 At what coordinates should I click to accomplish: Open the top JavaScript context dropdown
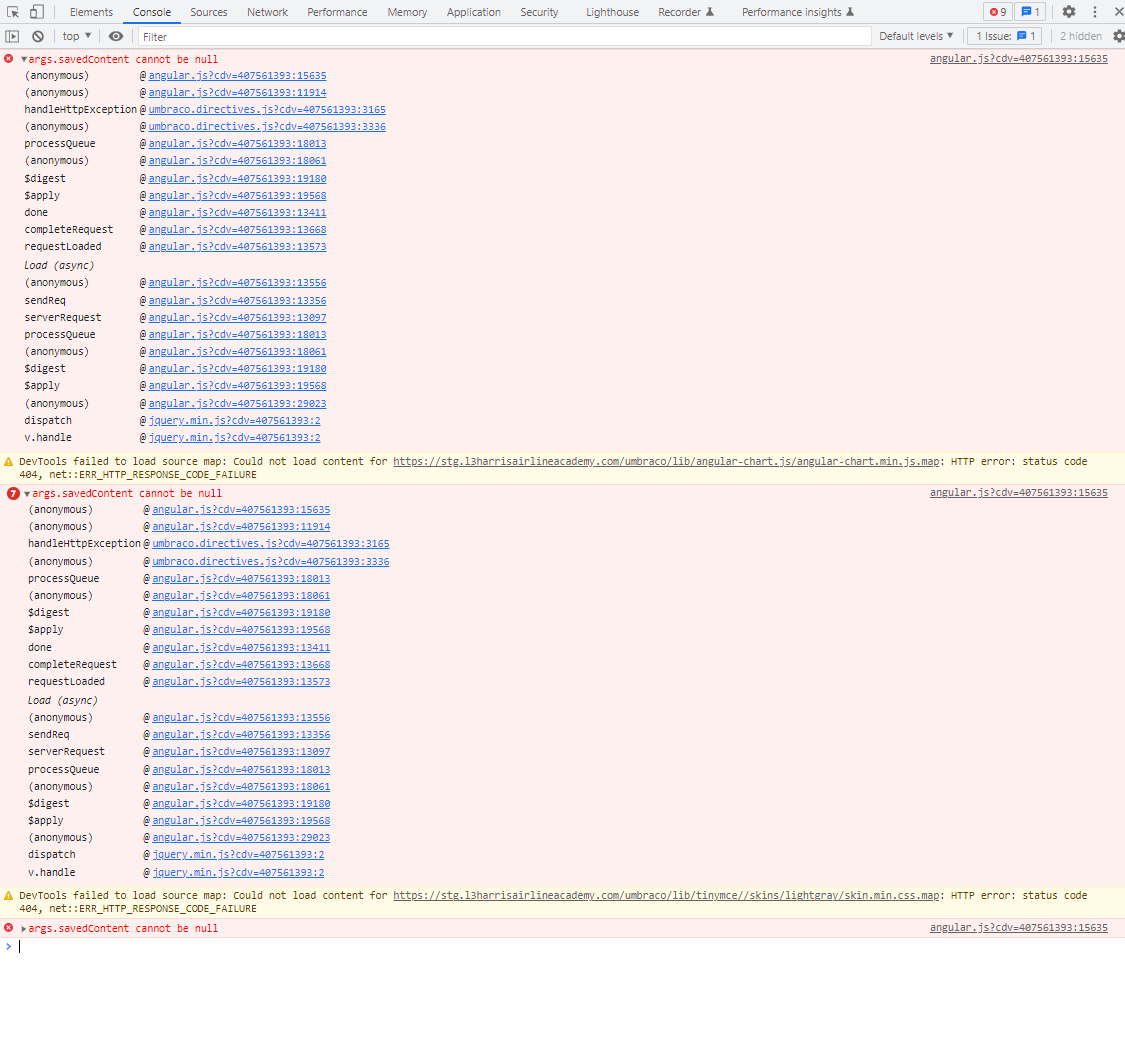[77, 36]
